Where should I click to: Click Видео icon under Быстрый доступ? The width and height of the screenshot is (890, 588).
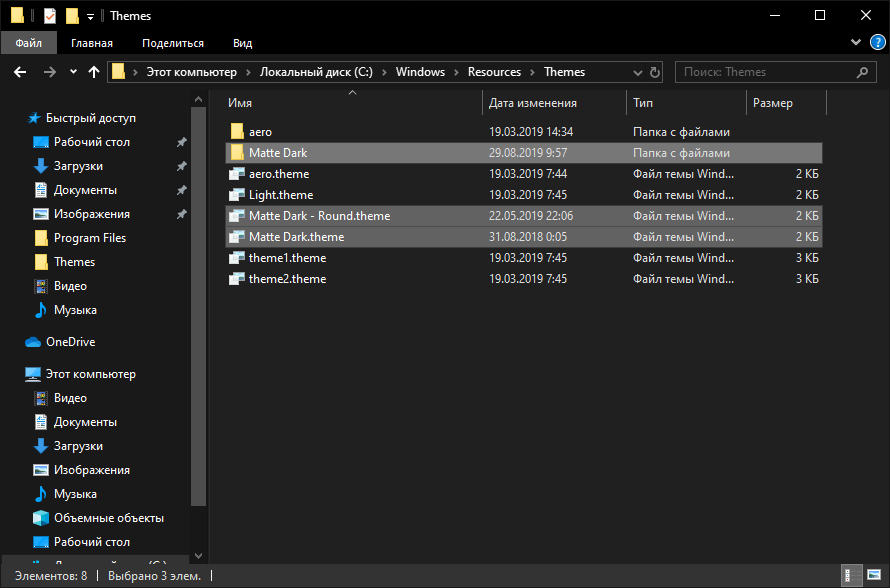point(41,286)
